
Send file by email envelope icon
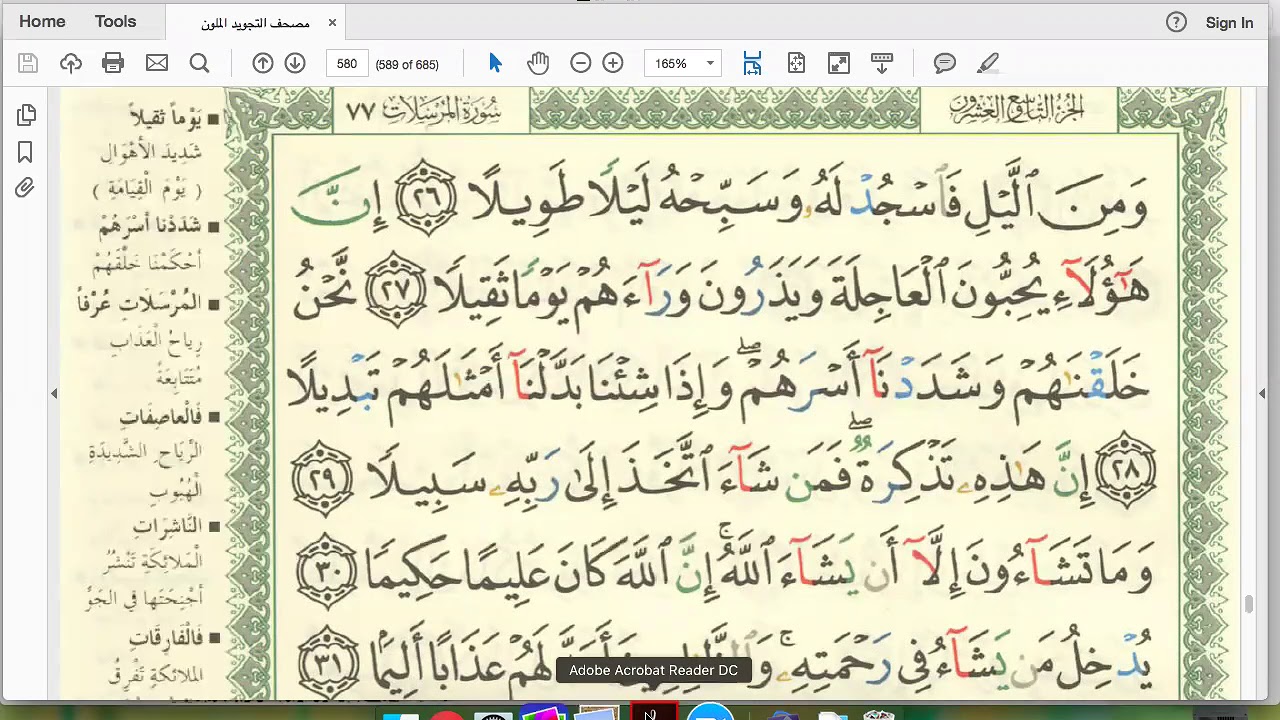click(x=157, y=63)
